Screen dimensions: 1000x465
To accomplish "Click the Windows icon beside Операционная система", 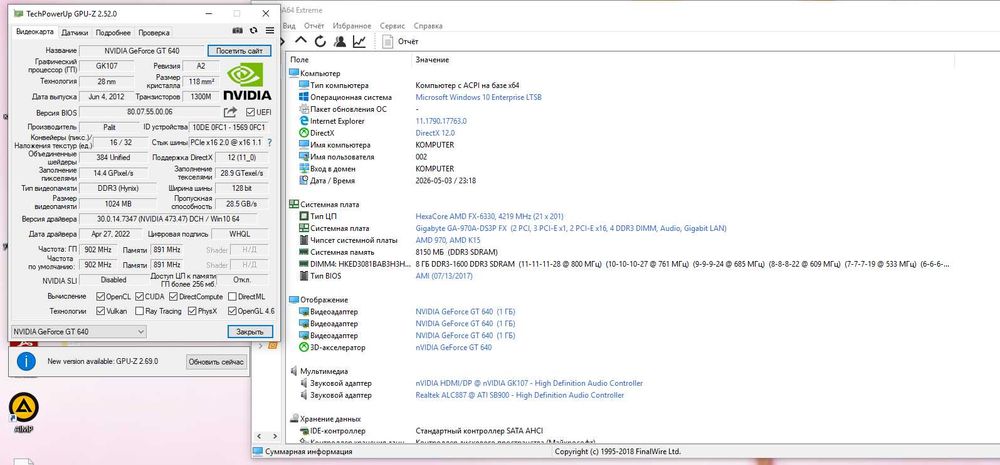I will point(304,97).
